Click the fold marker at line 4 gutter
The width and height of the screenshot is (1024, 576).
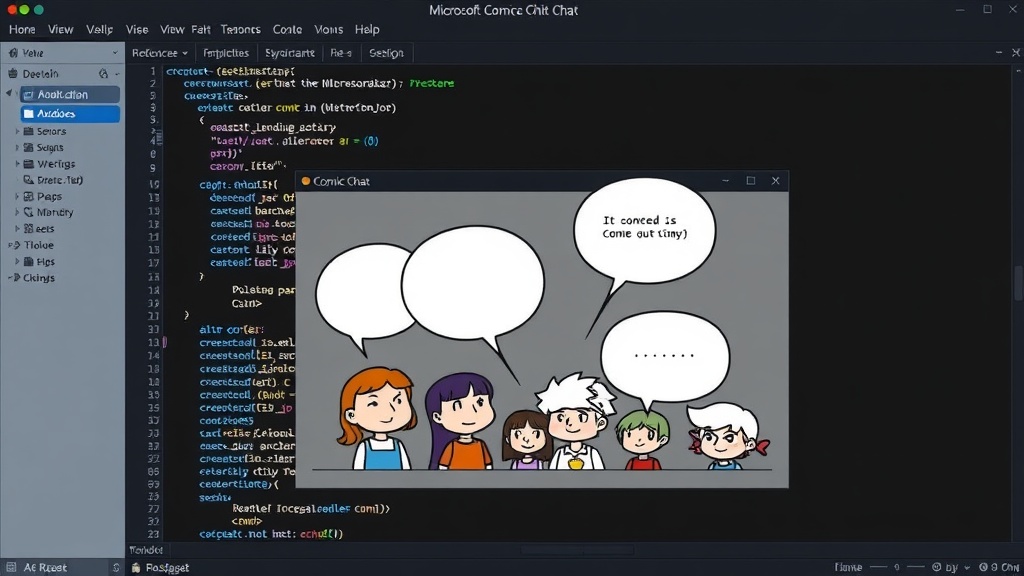[159, 138]
